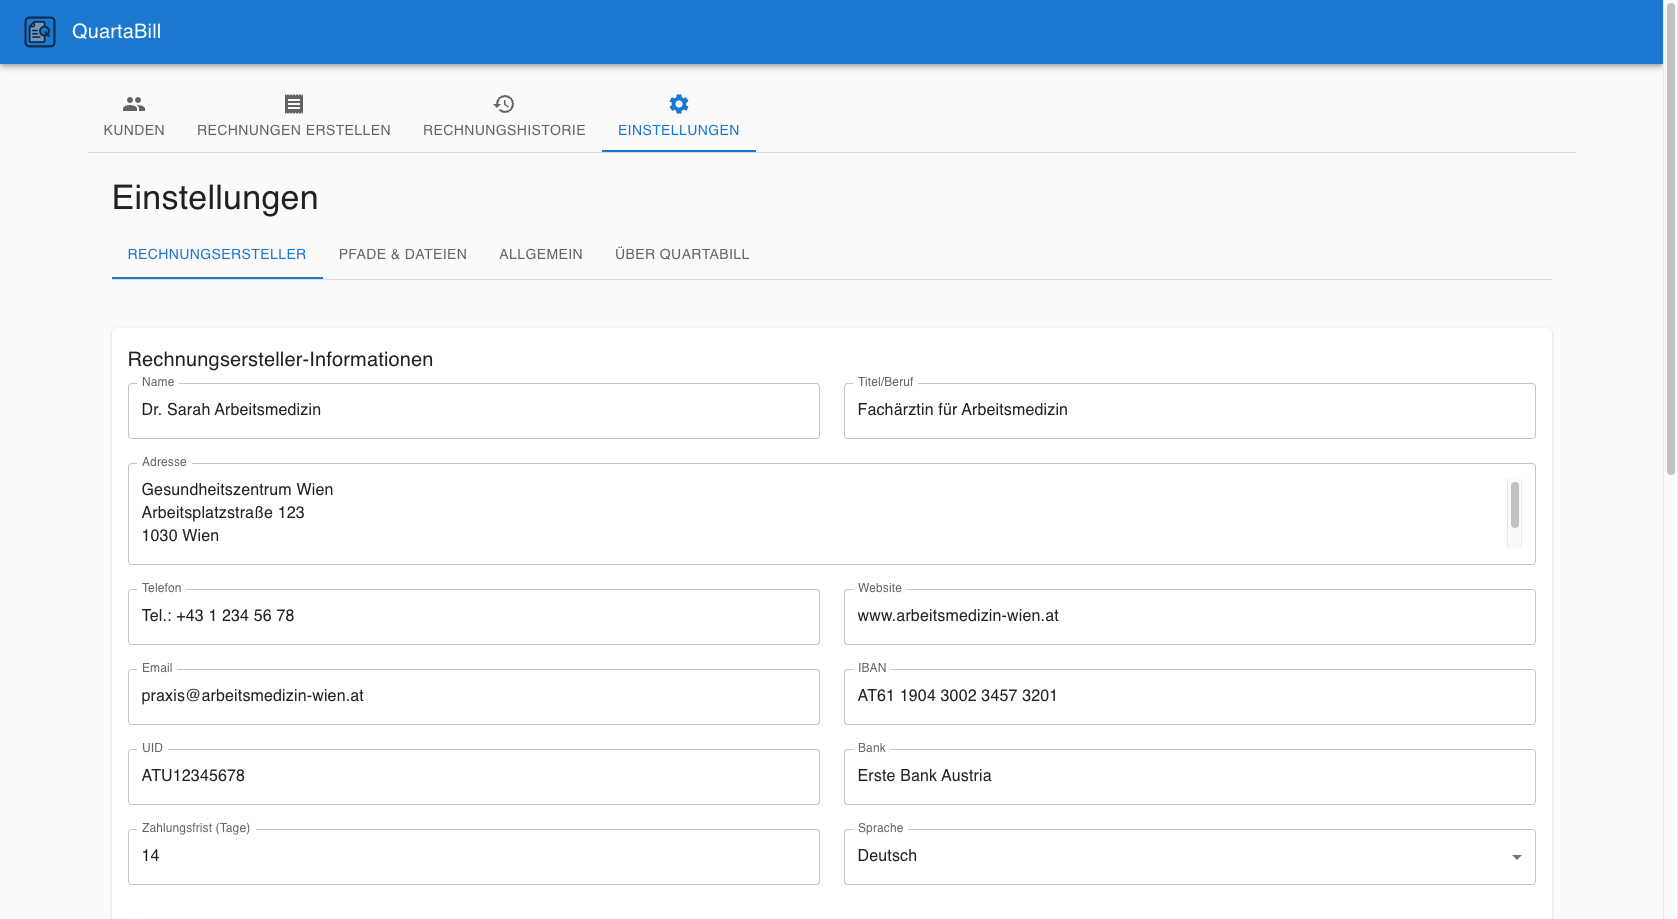
Task: Click the Rechnungen Erstellen receipt icon
Action: coord(293,104)
